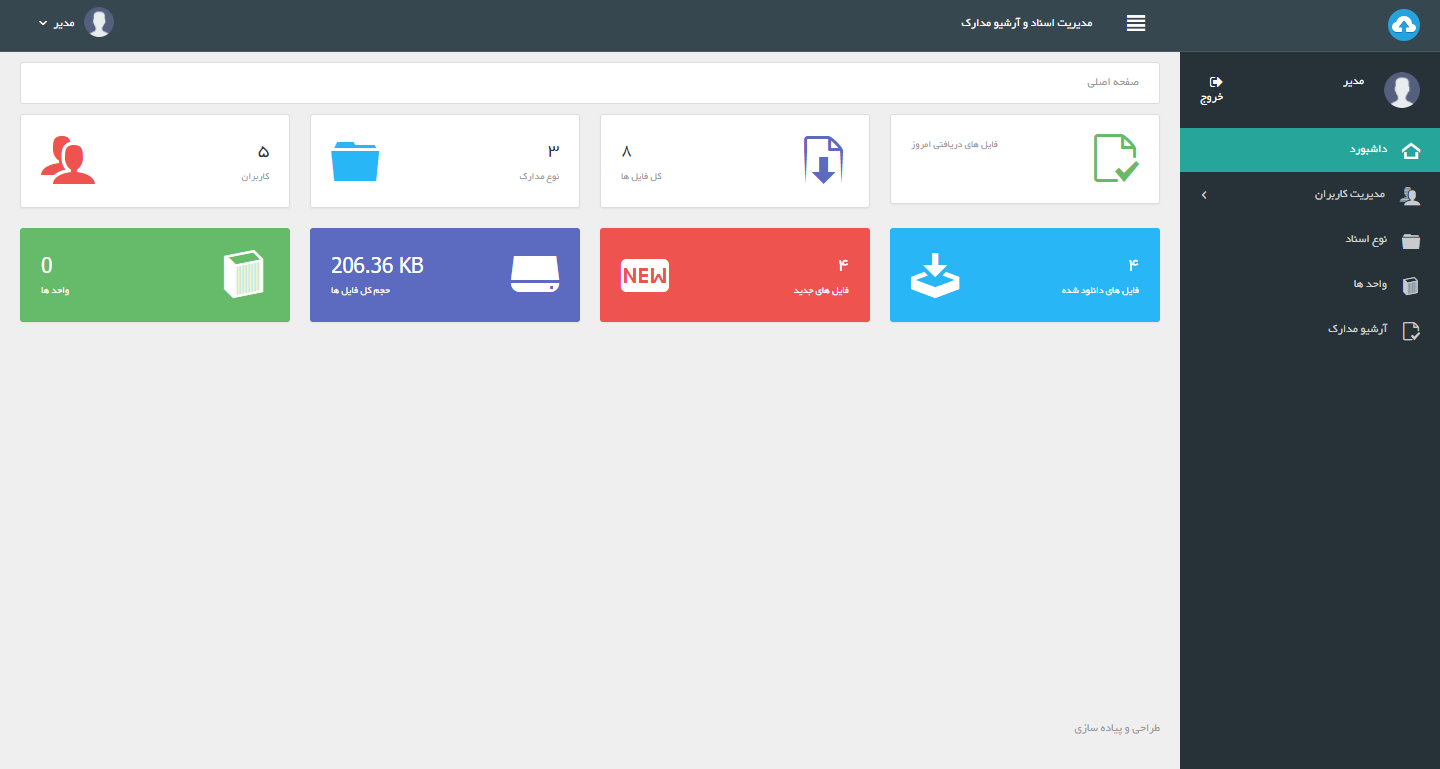This screenshot has height=769, width=1440.
Task: Expand the مدیریت کاربران chevron
Action: click(x=1204, y=195)
